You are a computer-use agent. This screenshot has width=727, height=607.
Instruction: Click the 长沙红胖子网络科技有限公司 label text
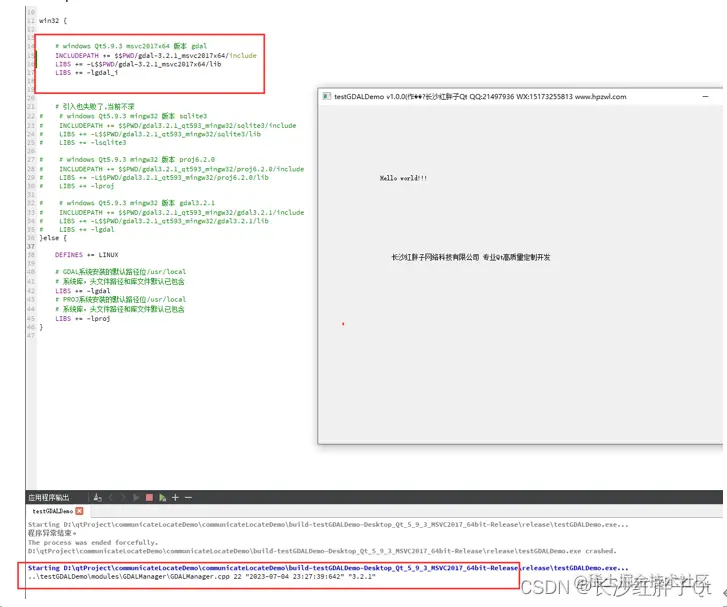coord(435,257)
